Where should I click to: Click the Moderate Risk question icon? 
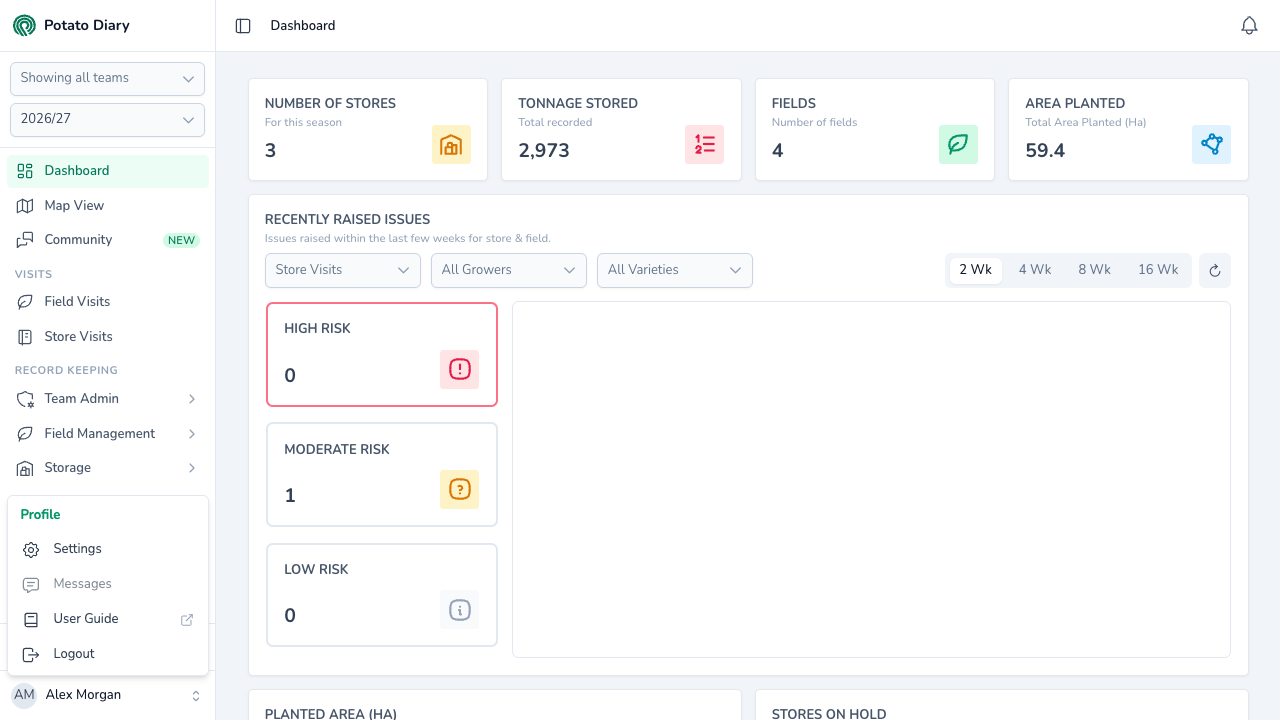tap(460, 490)
